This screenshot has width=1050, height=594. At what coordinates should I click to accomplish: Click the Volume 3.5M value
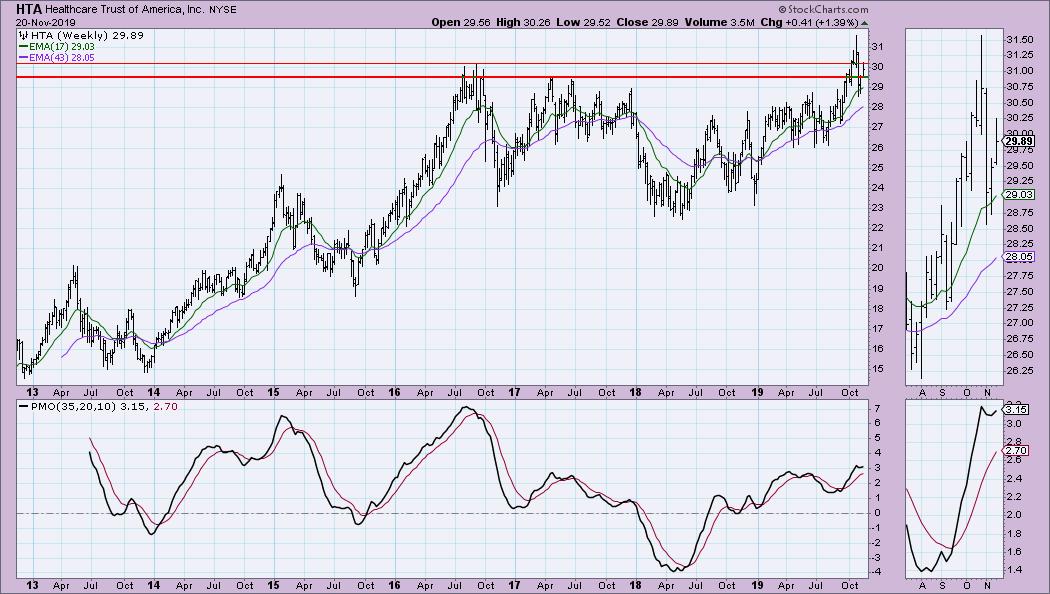coord(719,22)
